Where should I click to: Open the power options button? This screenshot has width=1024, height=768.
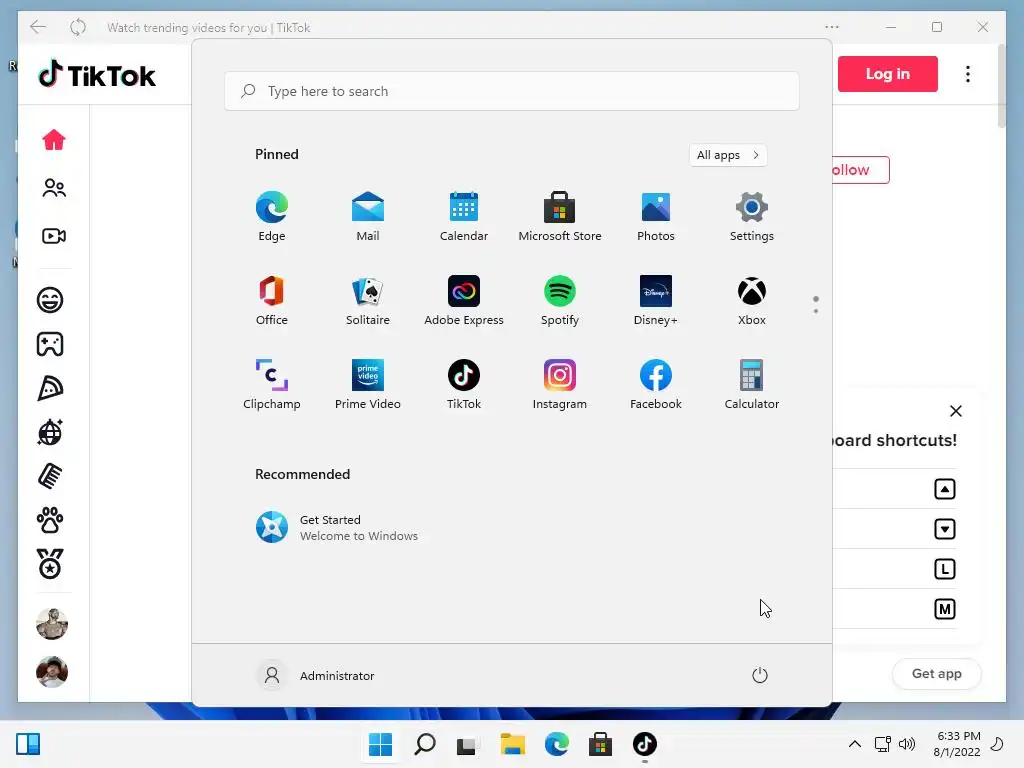pyautogui.click(x=760, y=675)
